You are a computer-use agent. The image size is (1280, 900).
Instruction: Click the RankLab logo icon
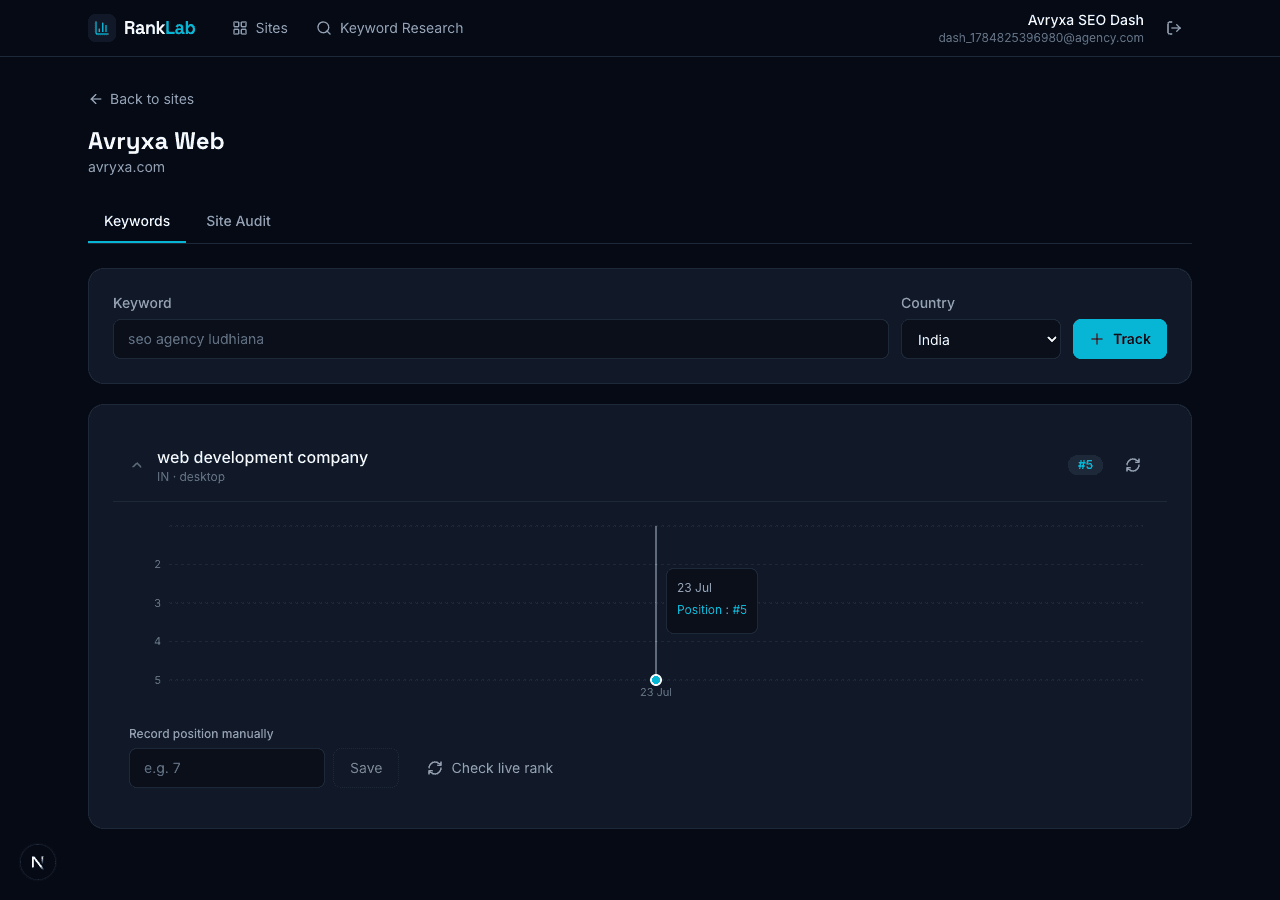(102, 28)
